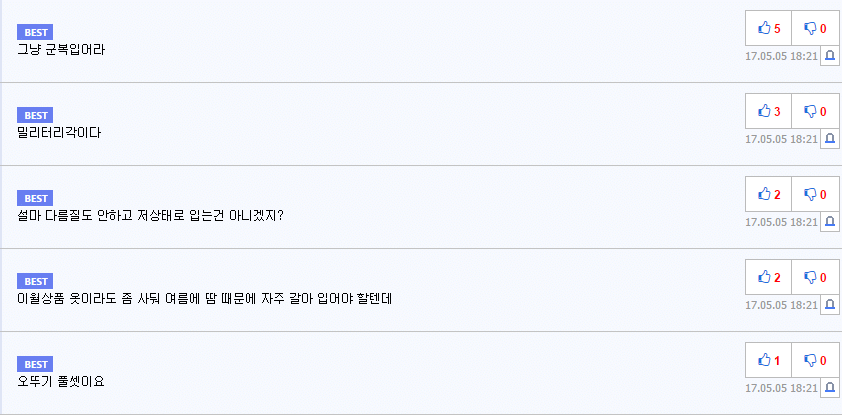
Task: Click BEST badge above '밀리터리각이다'
Action: coord(35,115)
